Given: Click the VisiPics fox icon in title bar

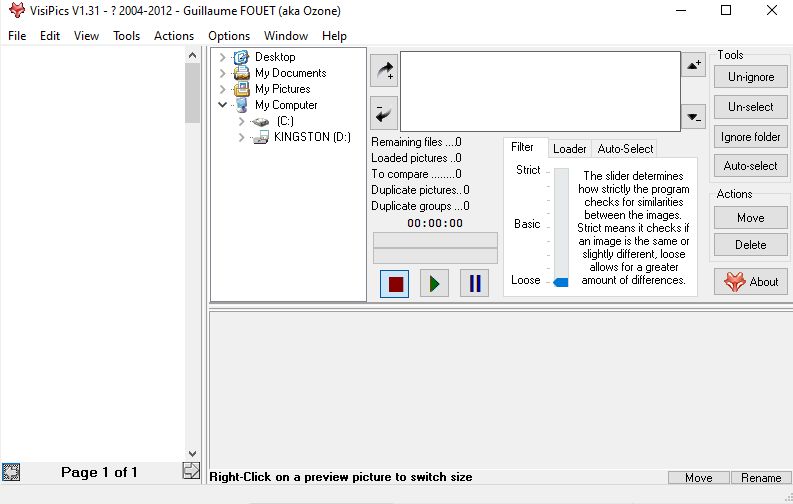Looking at the screenshot, I should (x=17, y=10).
